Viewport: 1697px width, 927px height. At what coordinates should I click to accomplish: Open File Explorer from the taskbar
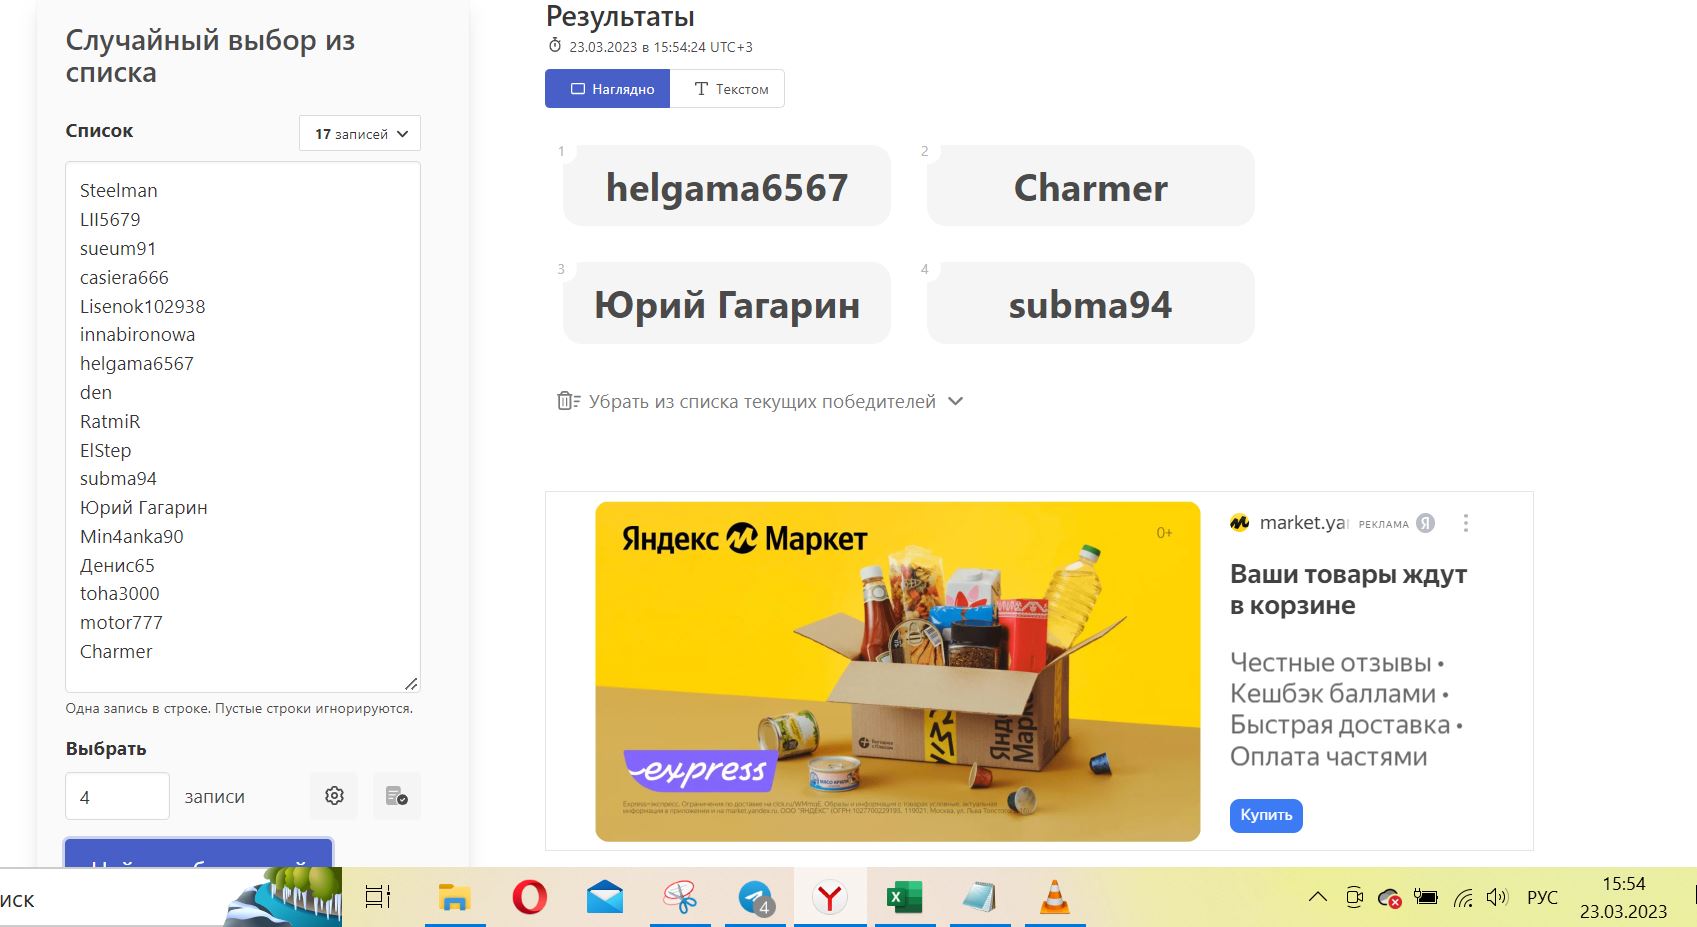pos(454,897)
